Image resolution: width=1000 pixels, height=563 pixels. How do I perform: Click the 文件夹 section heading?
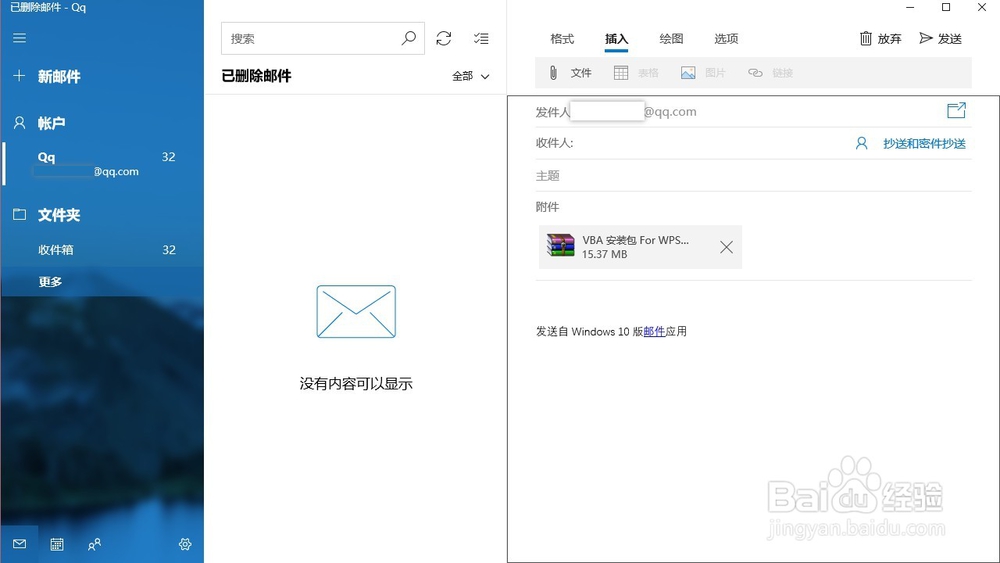59,215
